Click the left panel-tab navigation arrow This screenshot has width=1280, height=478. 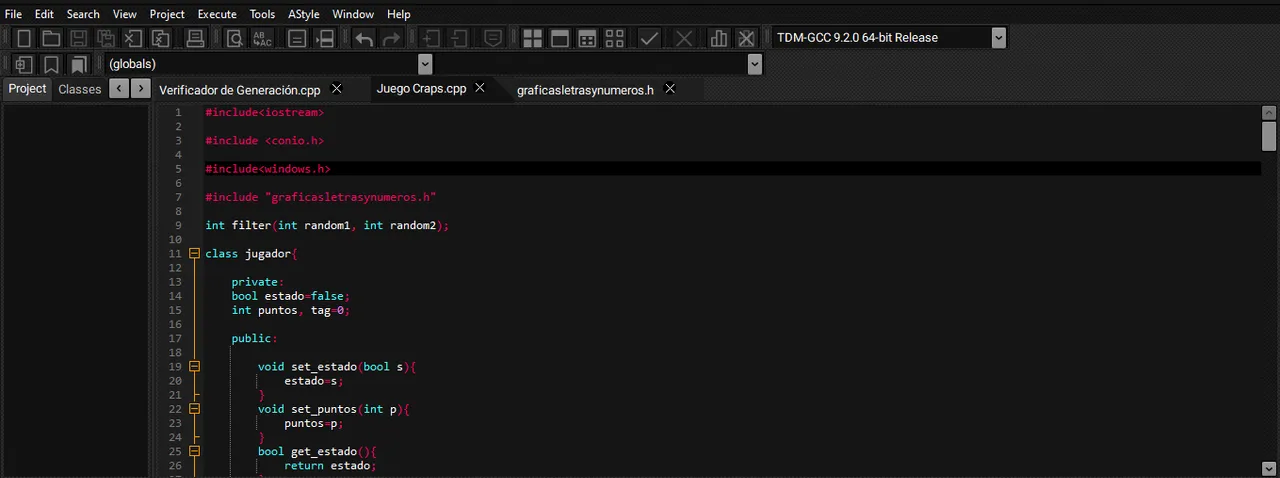(x=119, y=89)
